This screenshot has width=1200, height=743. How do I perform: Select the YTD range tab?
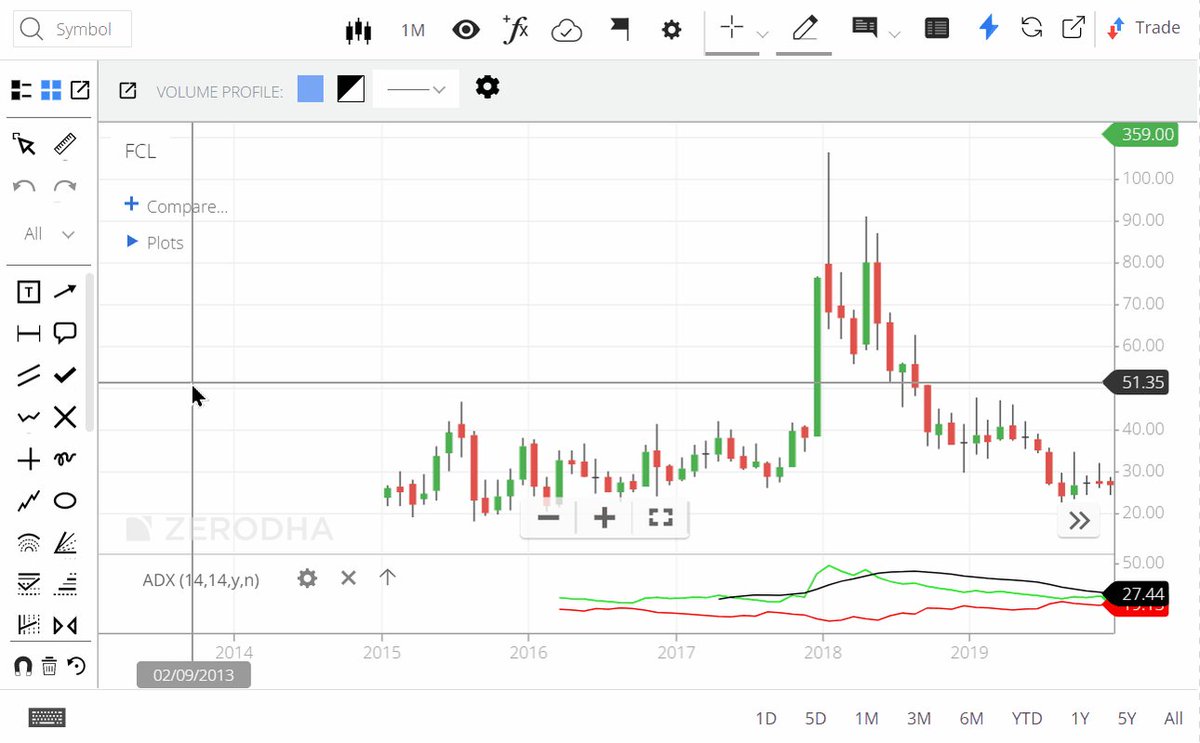click(x=1026, y=718)
